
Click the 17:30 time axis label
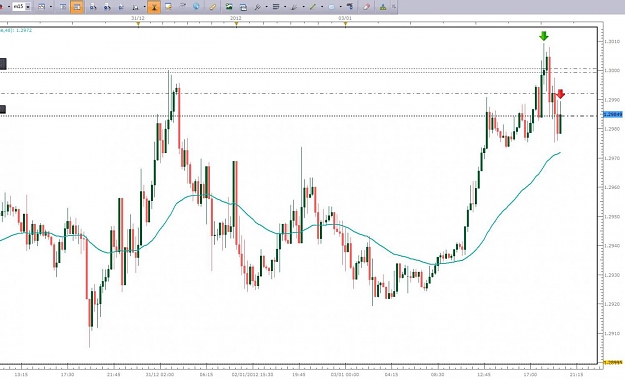tap(67, 375)
